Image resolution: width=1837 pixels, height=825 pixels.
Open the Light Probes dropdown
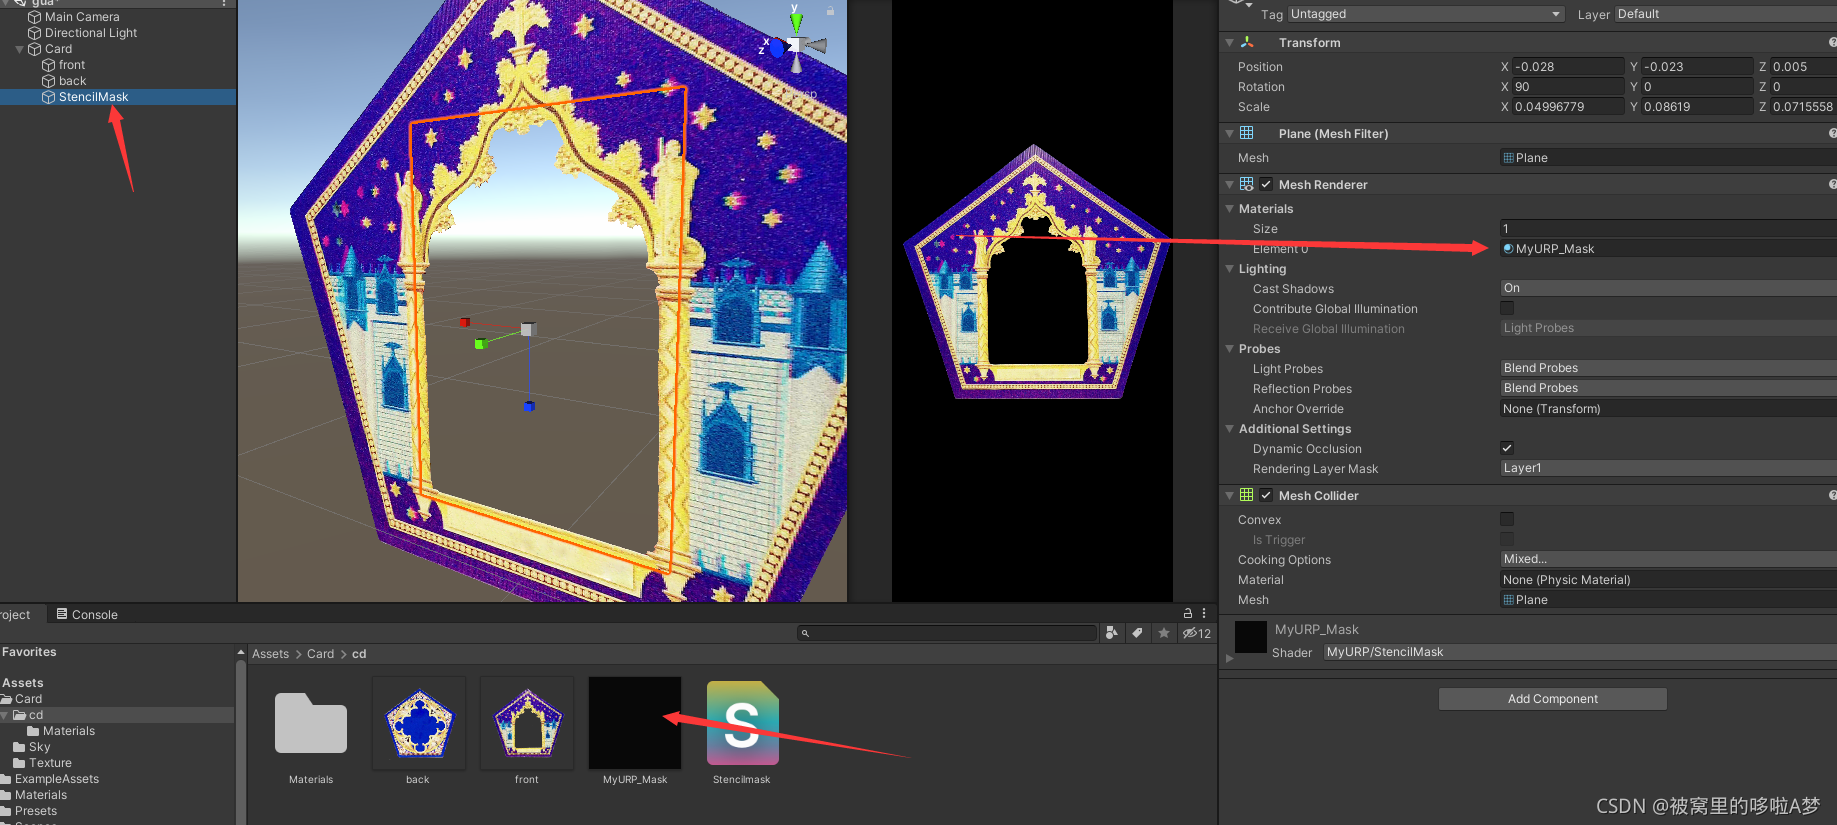click(1668, 368)
